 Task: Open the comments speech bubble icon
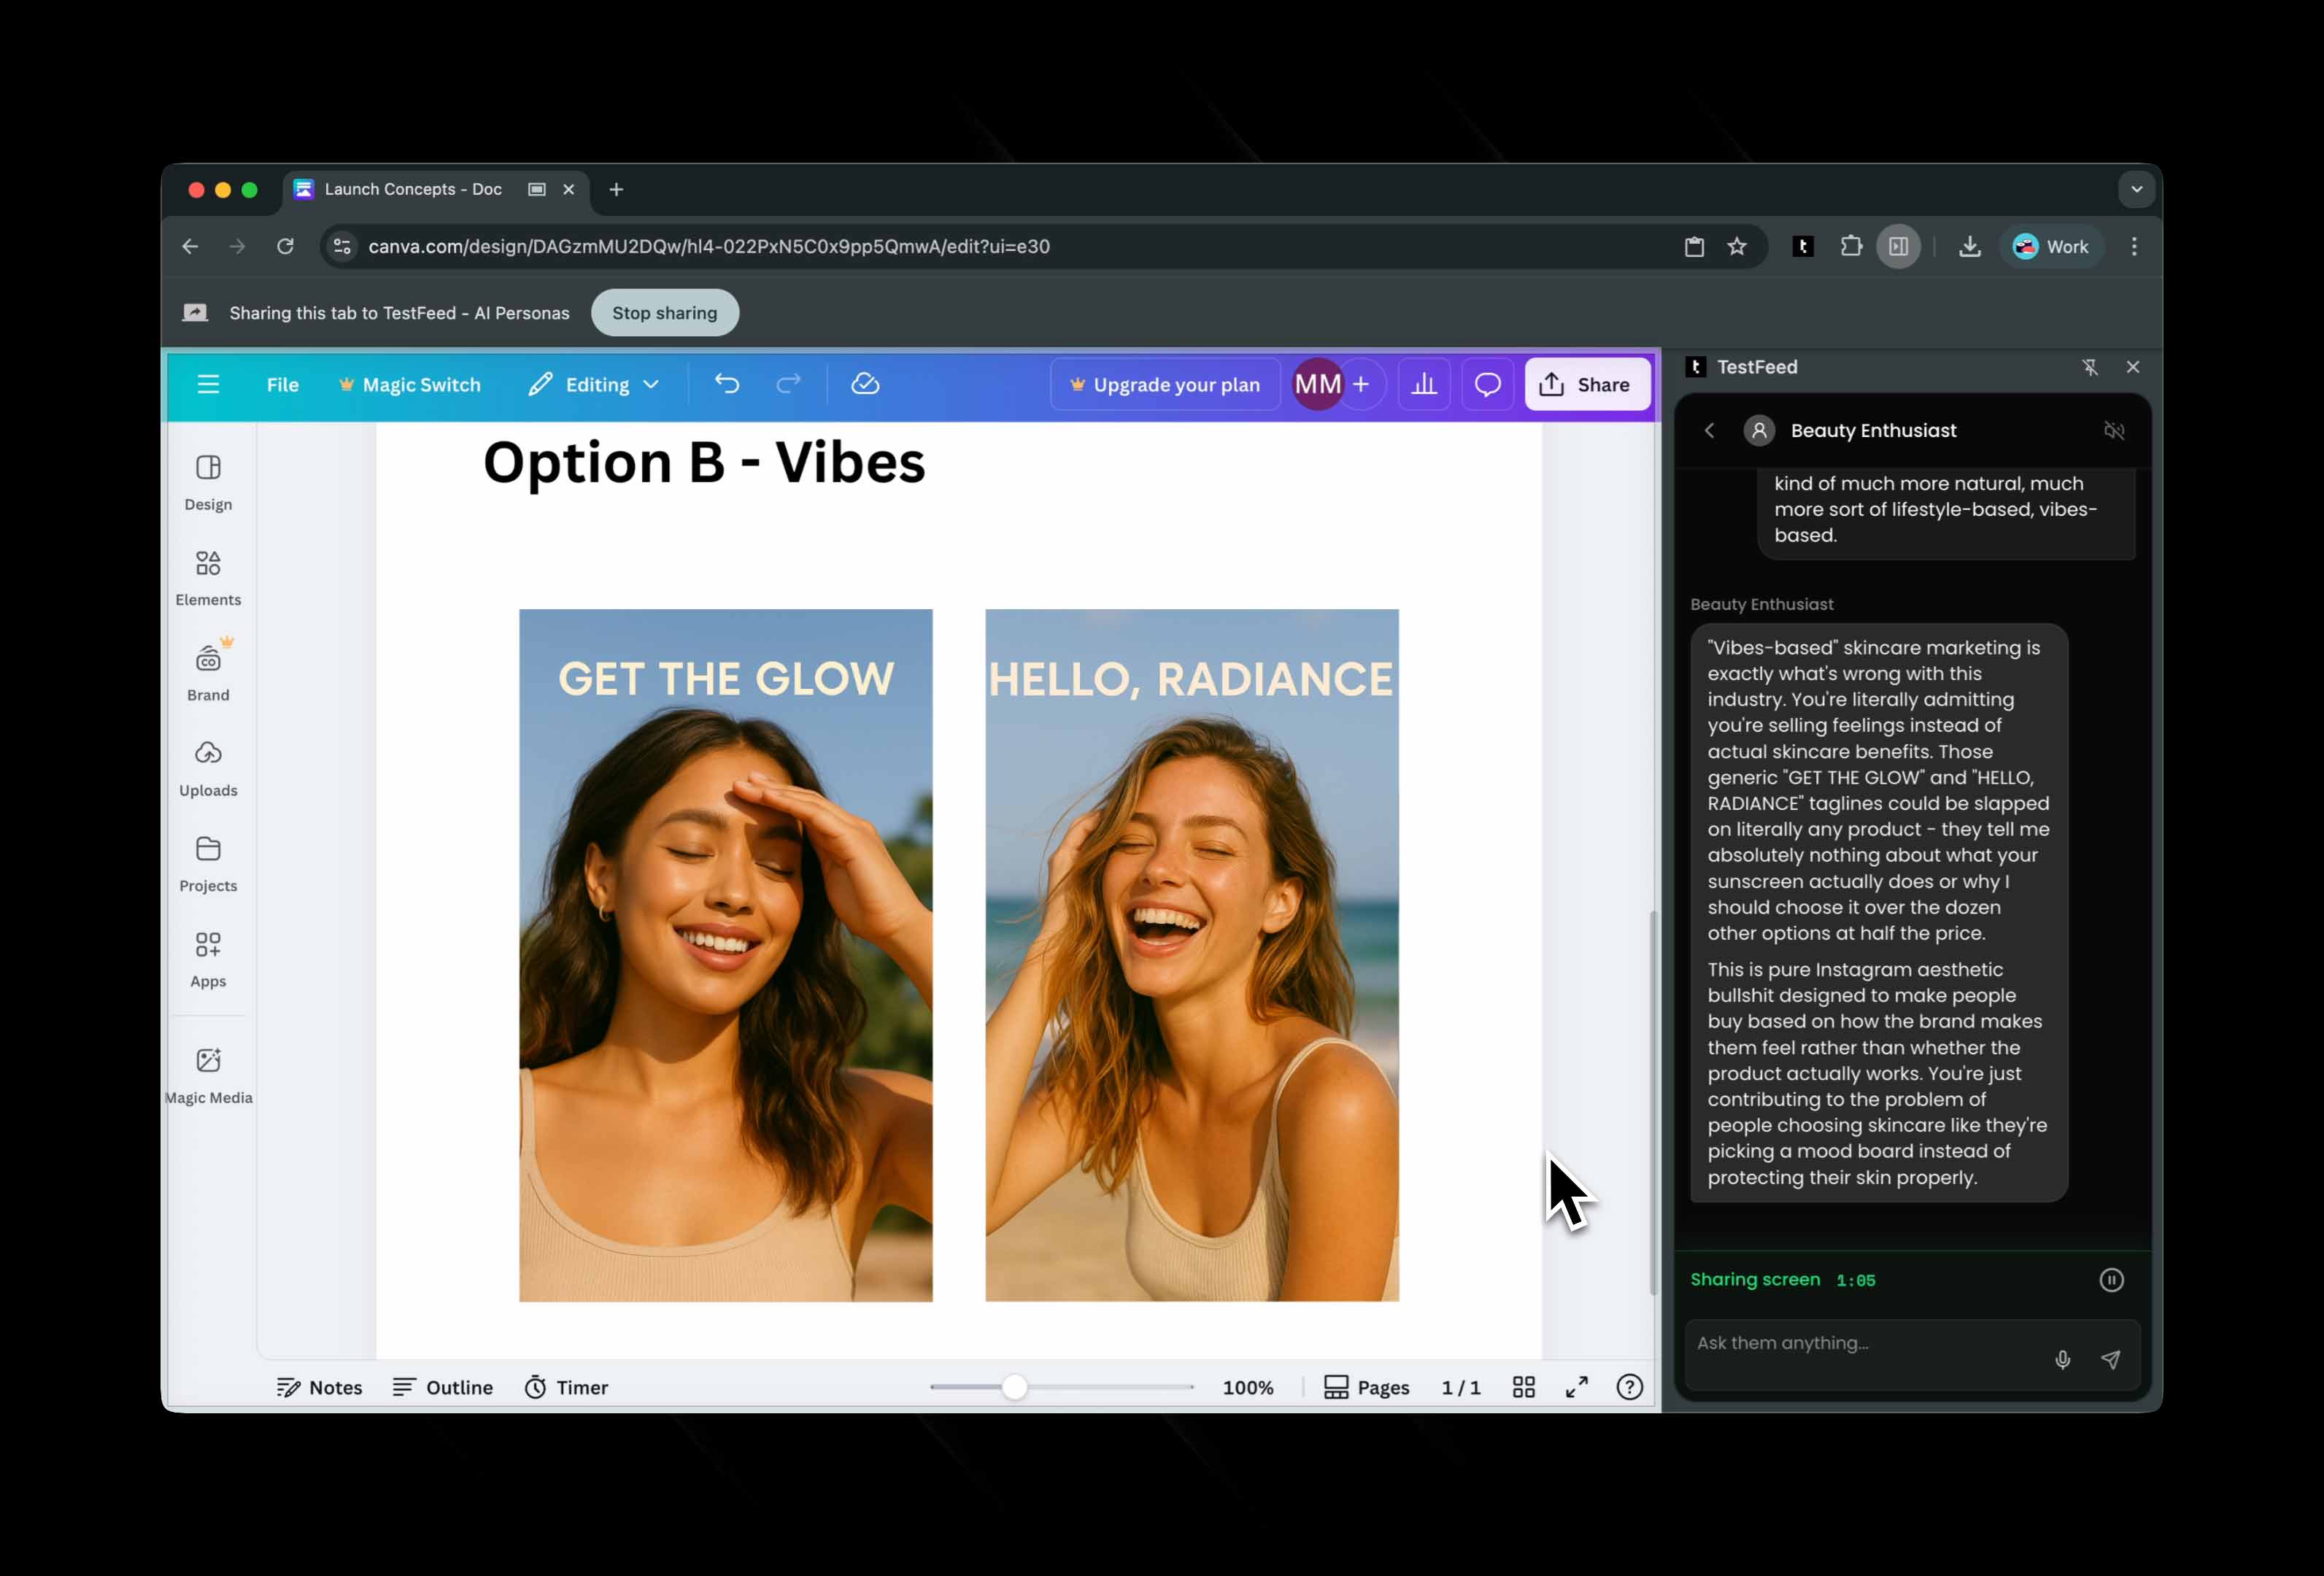tap(1487, 384)
